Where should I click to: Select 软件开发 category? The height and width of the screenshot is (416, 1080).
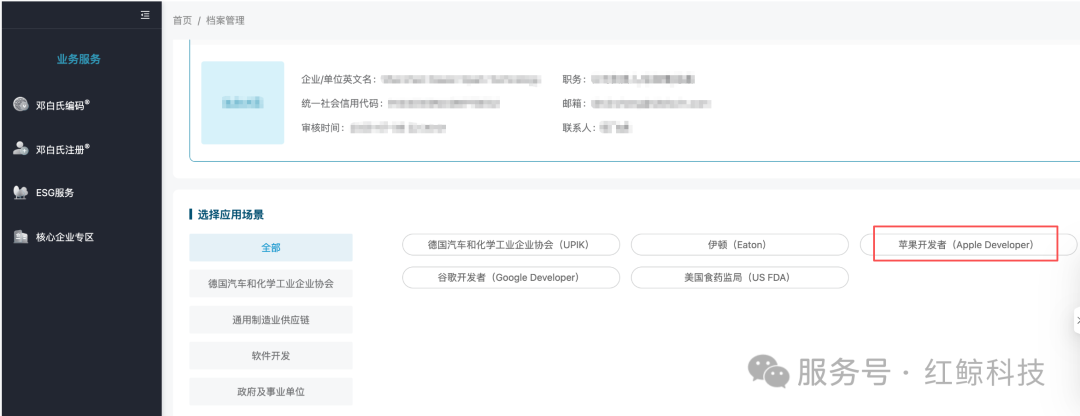(x=271, y=355)
